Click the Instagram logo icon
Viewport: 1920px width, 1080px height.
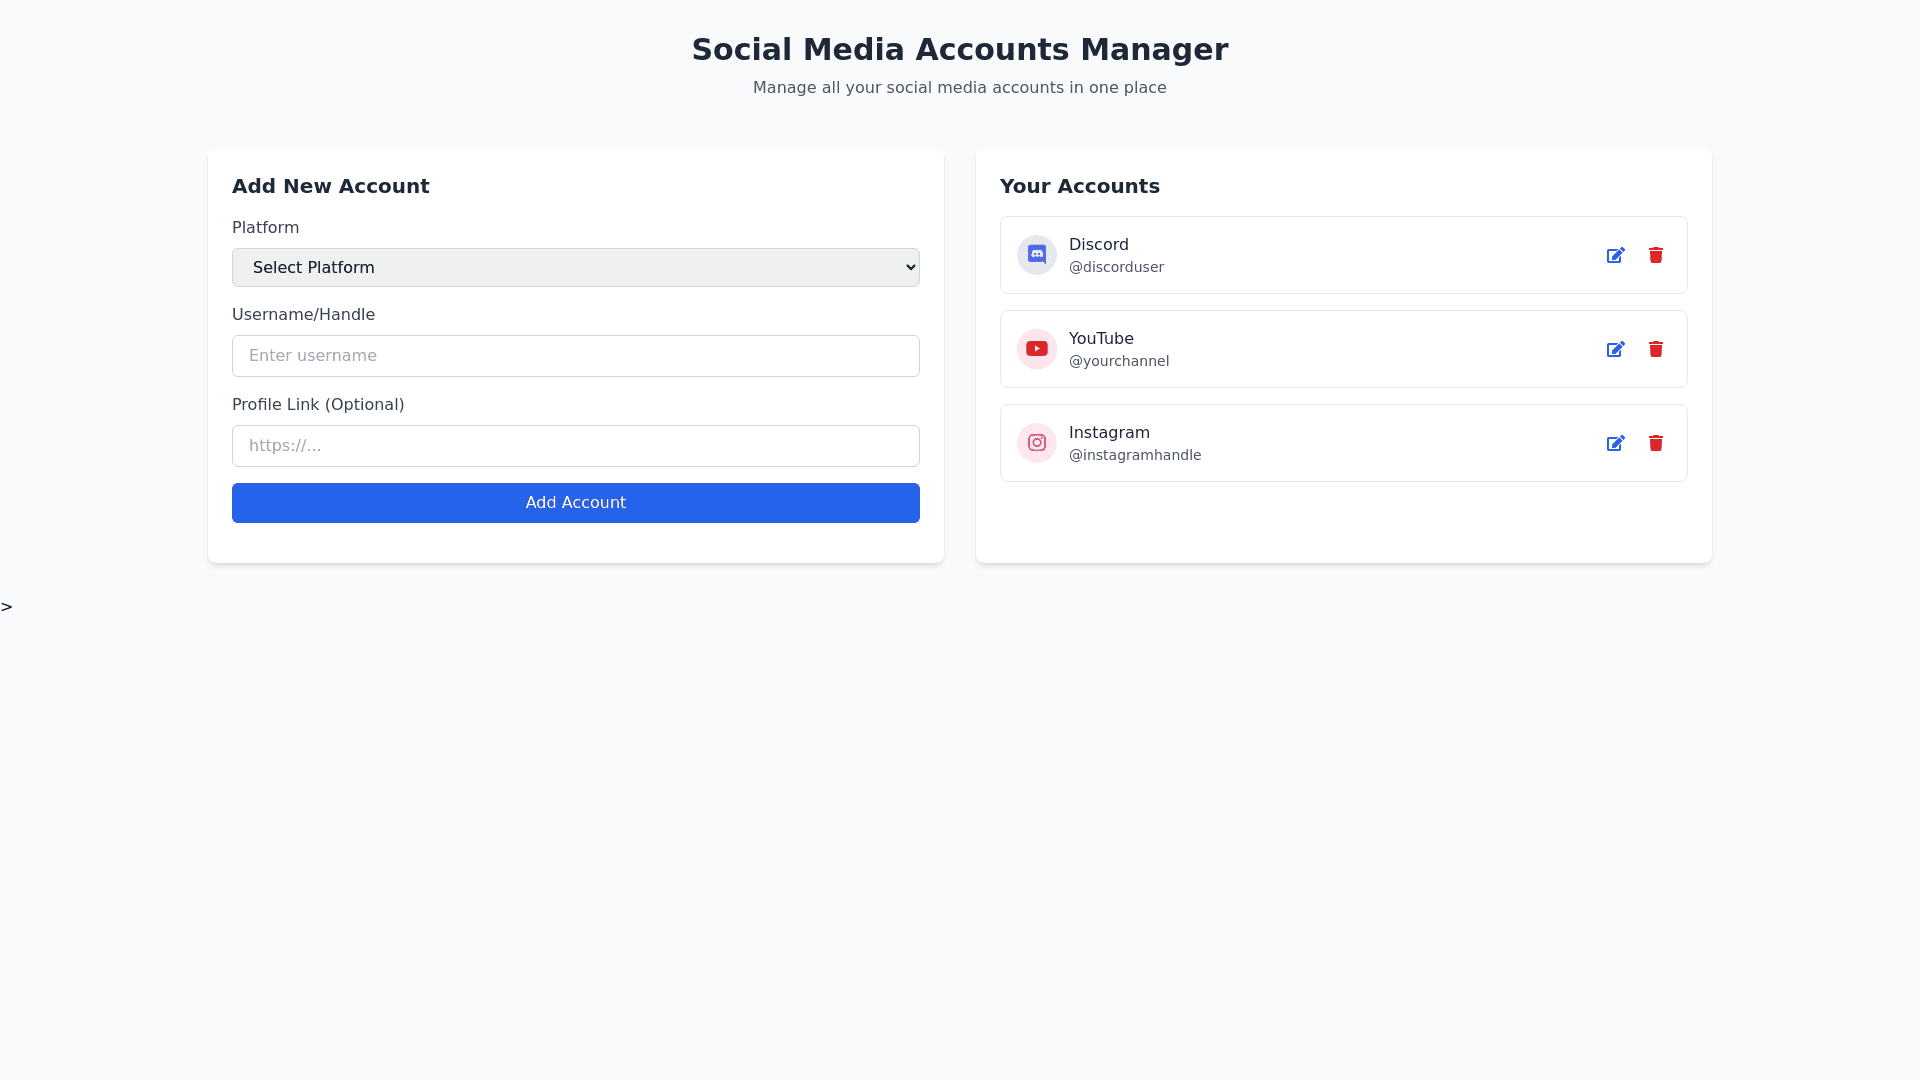[1036, 443]
